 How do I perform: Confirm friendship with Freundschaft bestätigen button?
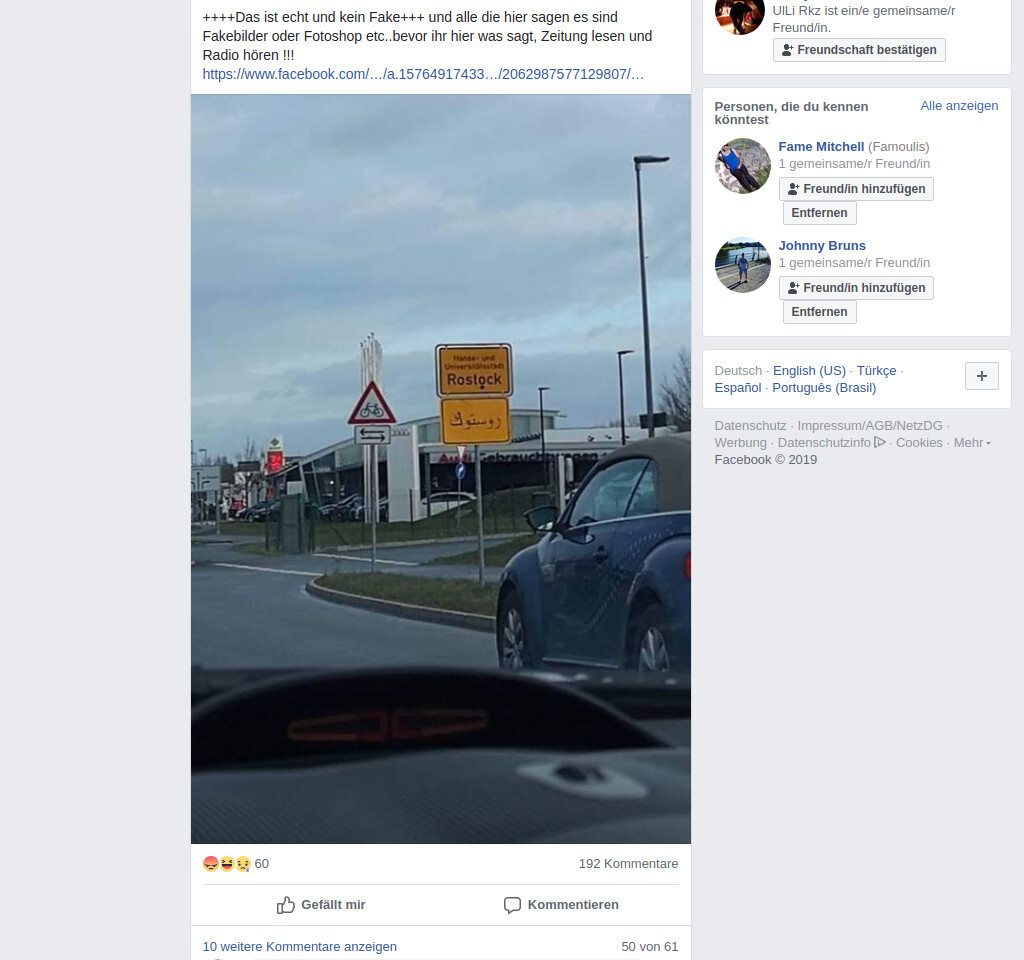859,50
